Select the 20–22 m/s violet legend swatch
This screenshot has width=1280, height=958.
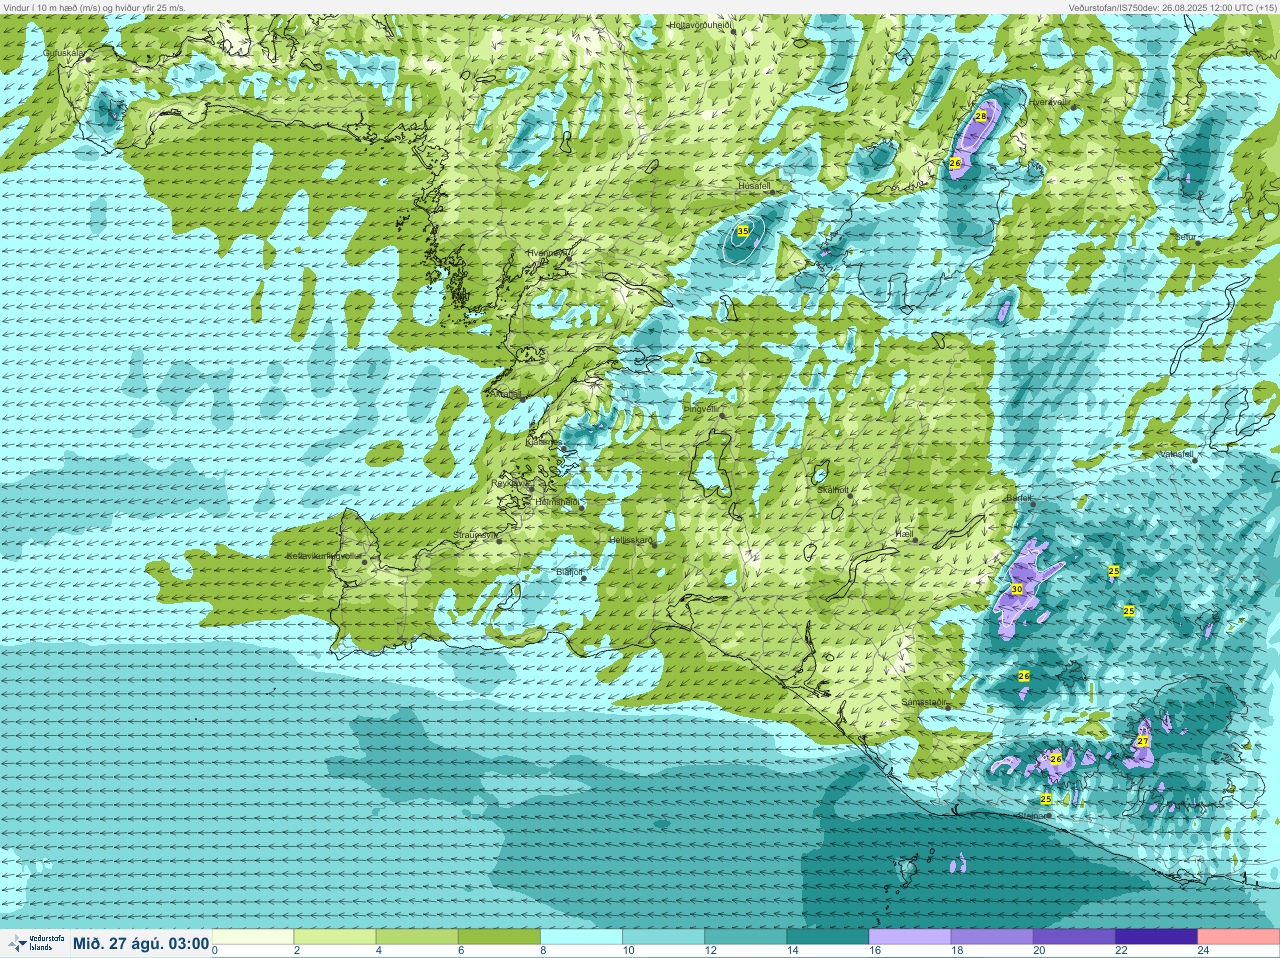pyautogui.click(x=1073, y=937)
